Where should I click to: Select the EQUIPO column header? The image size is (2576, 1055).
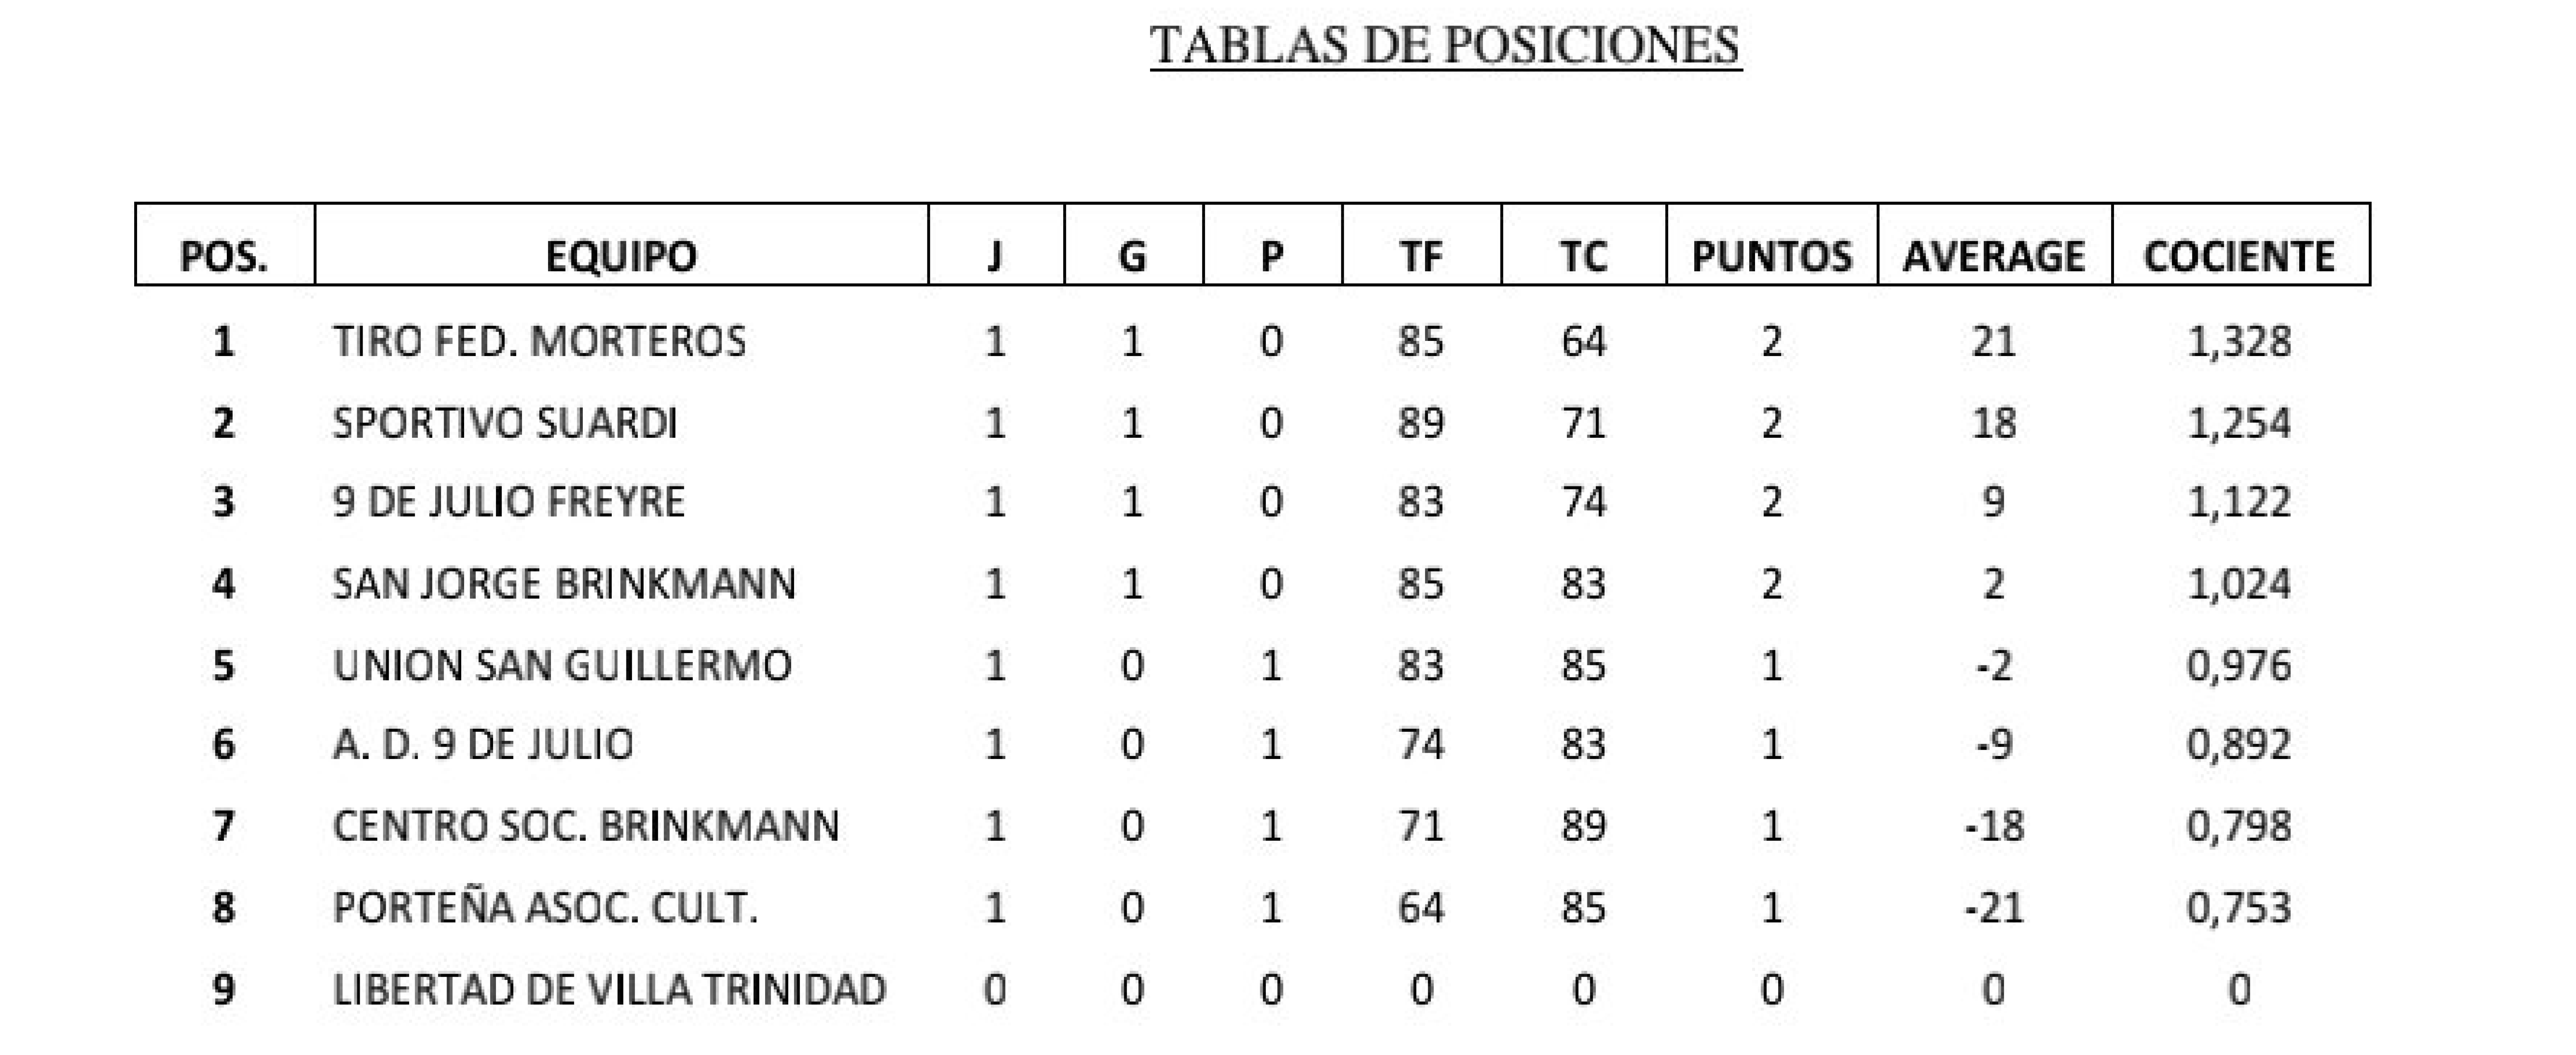(621, 257)
